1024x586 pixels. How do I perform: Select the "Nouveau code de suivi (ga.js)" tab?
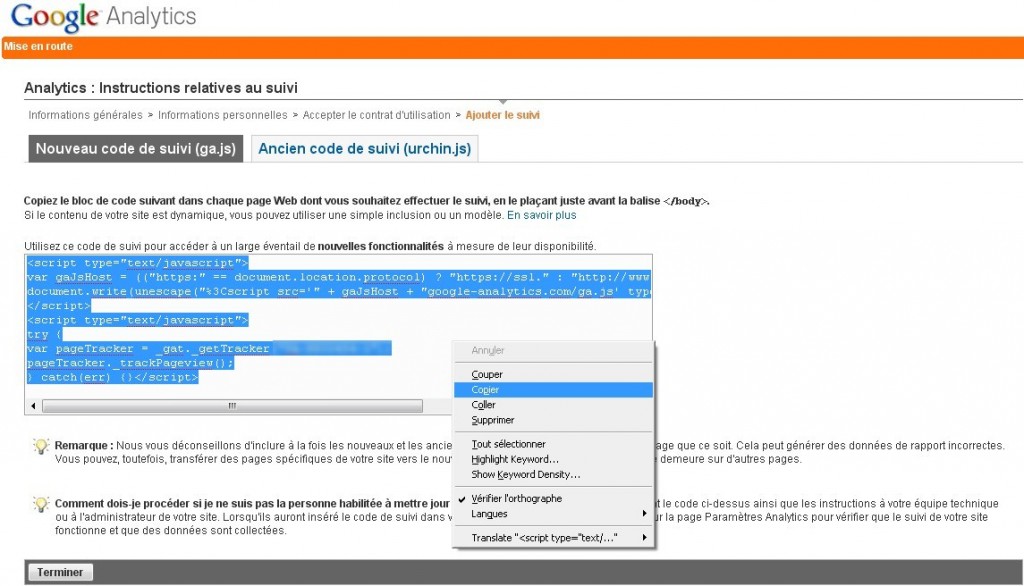tap(135, 148)
